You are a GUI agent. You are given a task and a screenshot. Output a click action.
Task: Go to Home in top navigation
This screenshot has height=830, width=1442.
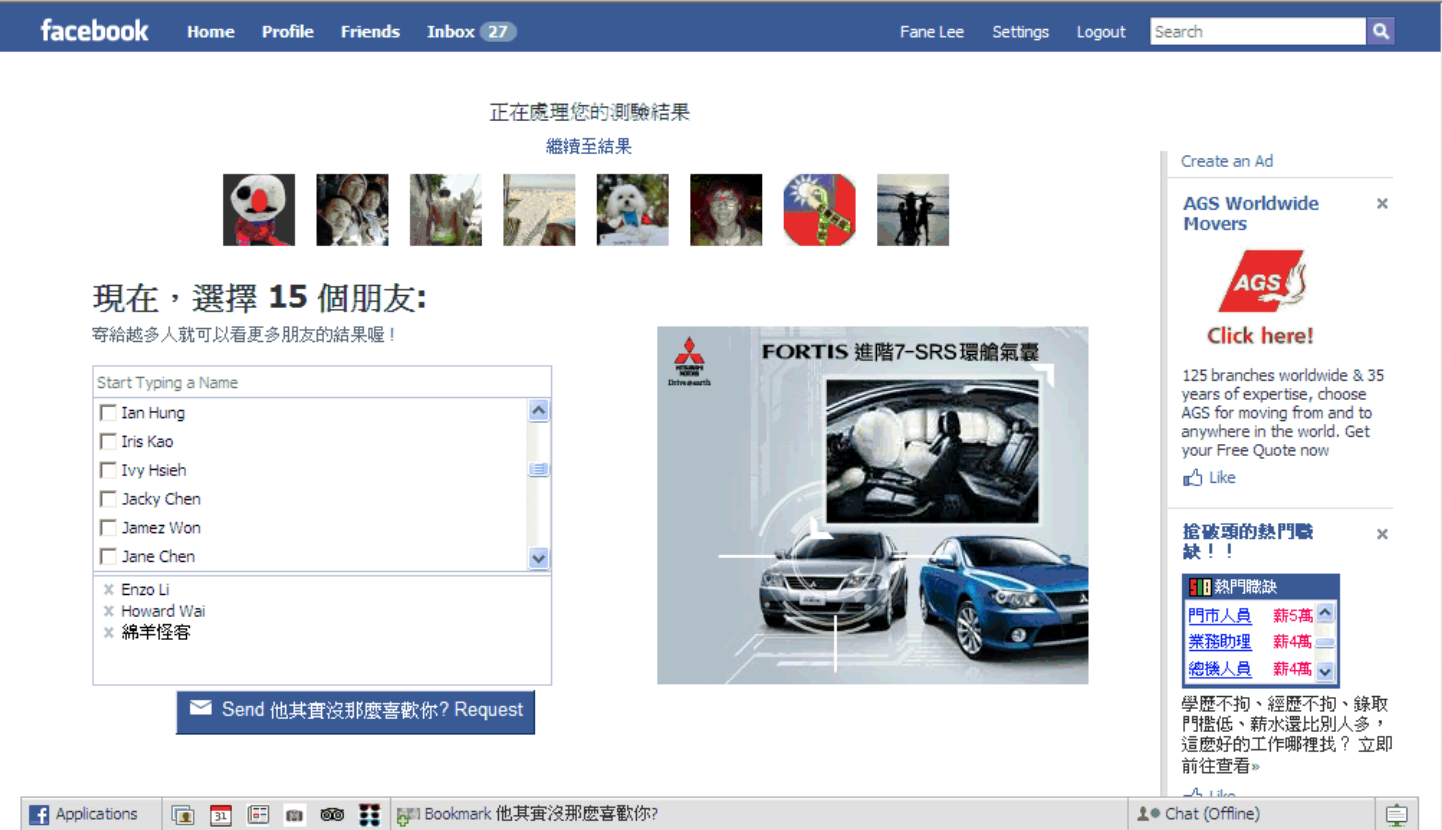pos(210,32)
